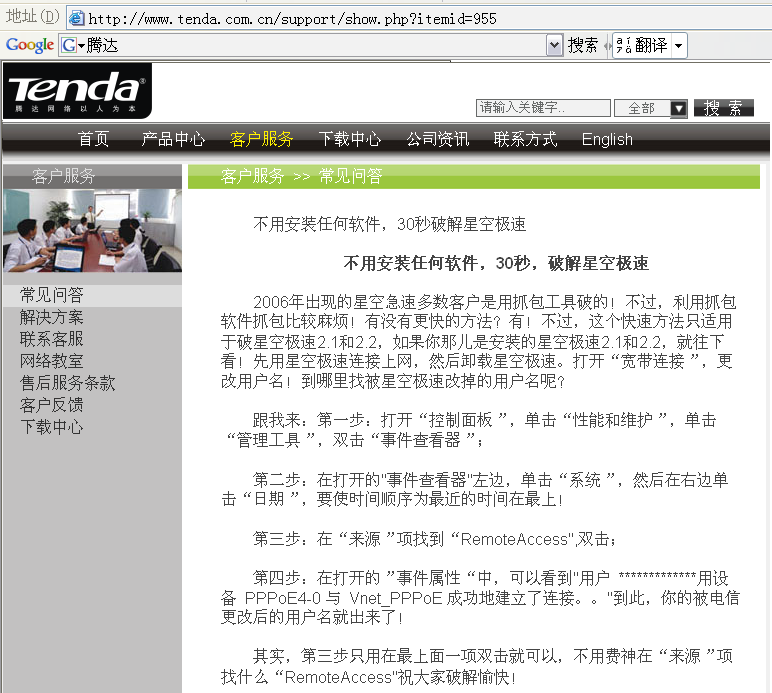Viewport: 772px width, 693px height.
Task: Open 产品中心 in navigation bar
Action: pos(173,139)
